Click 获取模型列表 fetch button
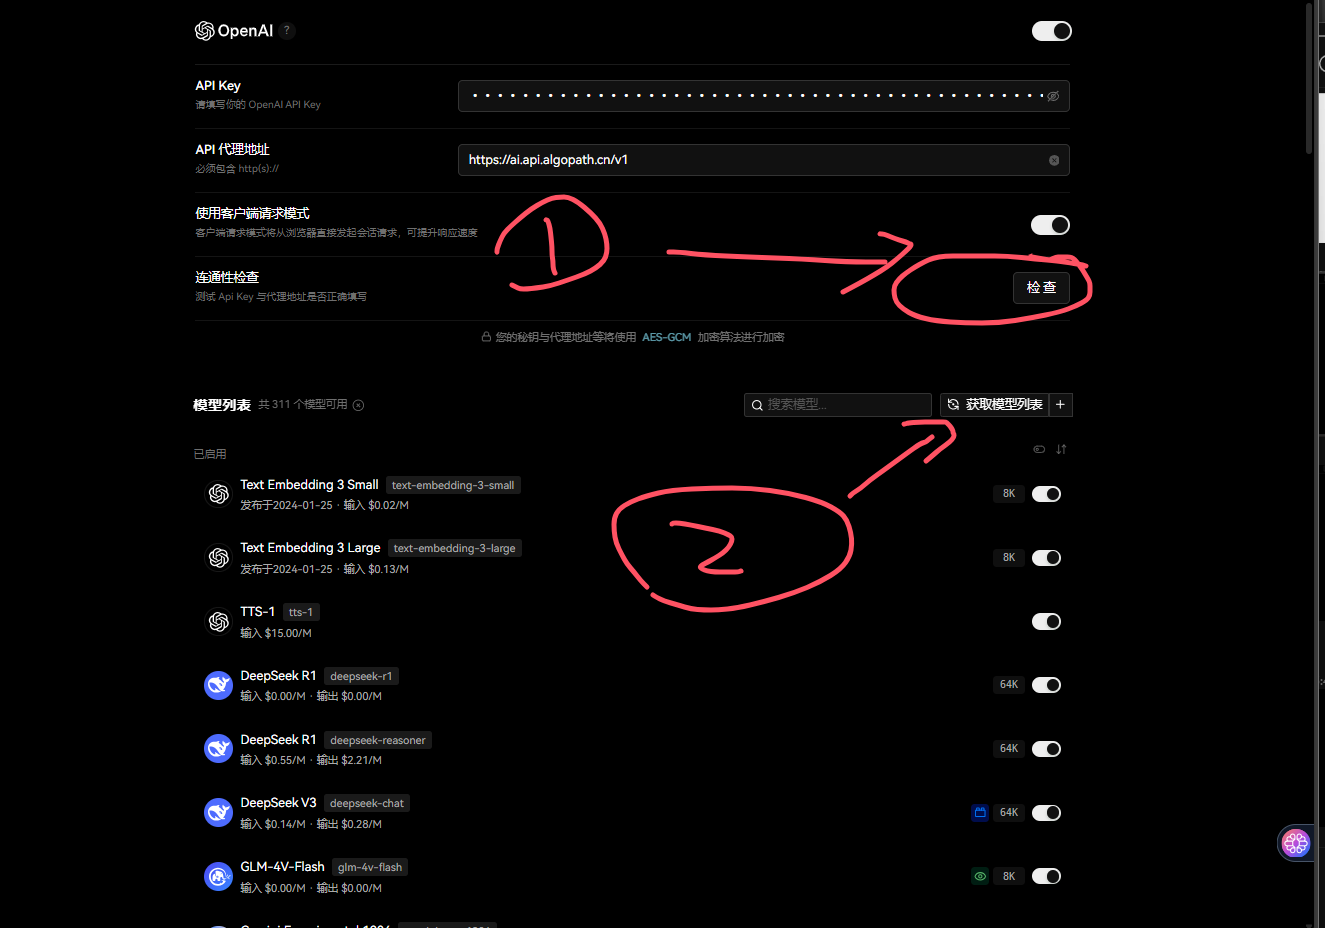The width and height of the screenshot is (1325, 928). 994,404
